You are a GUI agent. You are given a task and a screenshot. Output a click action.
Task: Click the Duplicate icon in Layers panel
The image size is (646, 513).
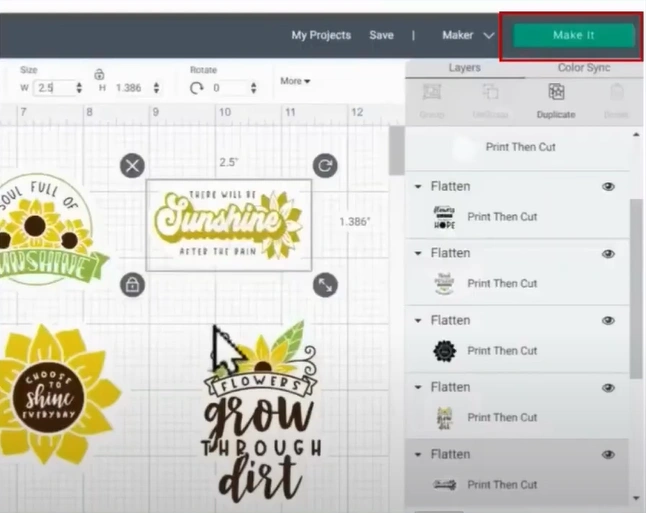point(555,92)
